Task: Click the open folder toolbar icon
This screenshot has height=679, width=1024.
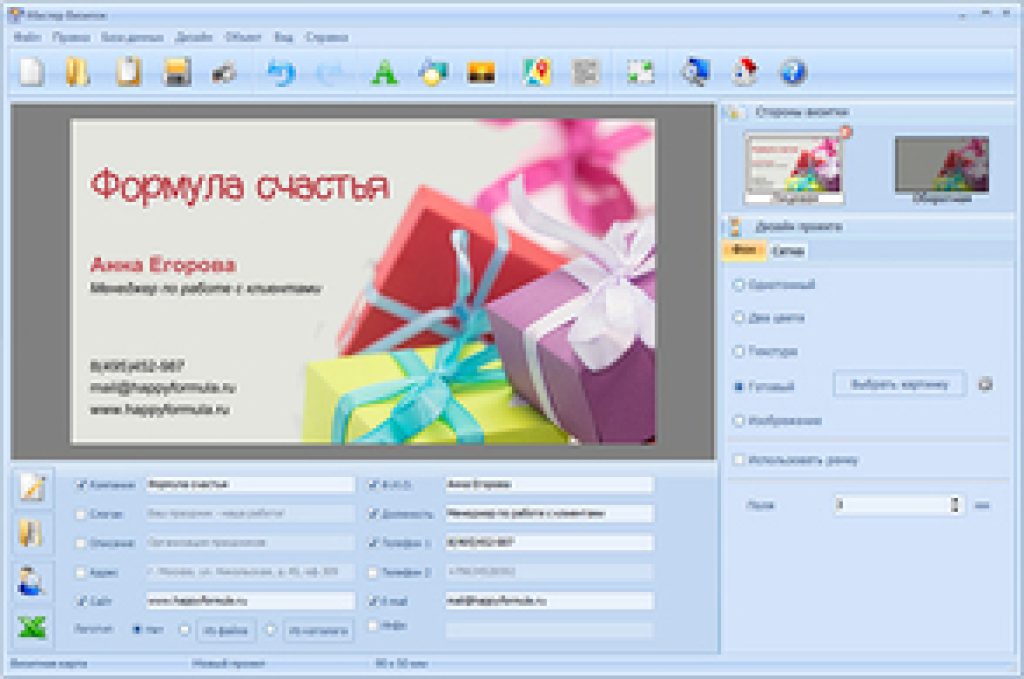Action: pos(78,73)
